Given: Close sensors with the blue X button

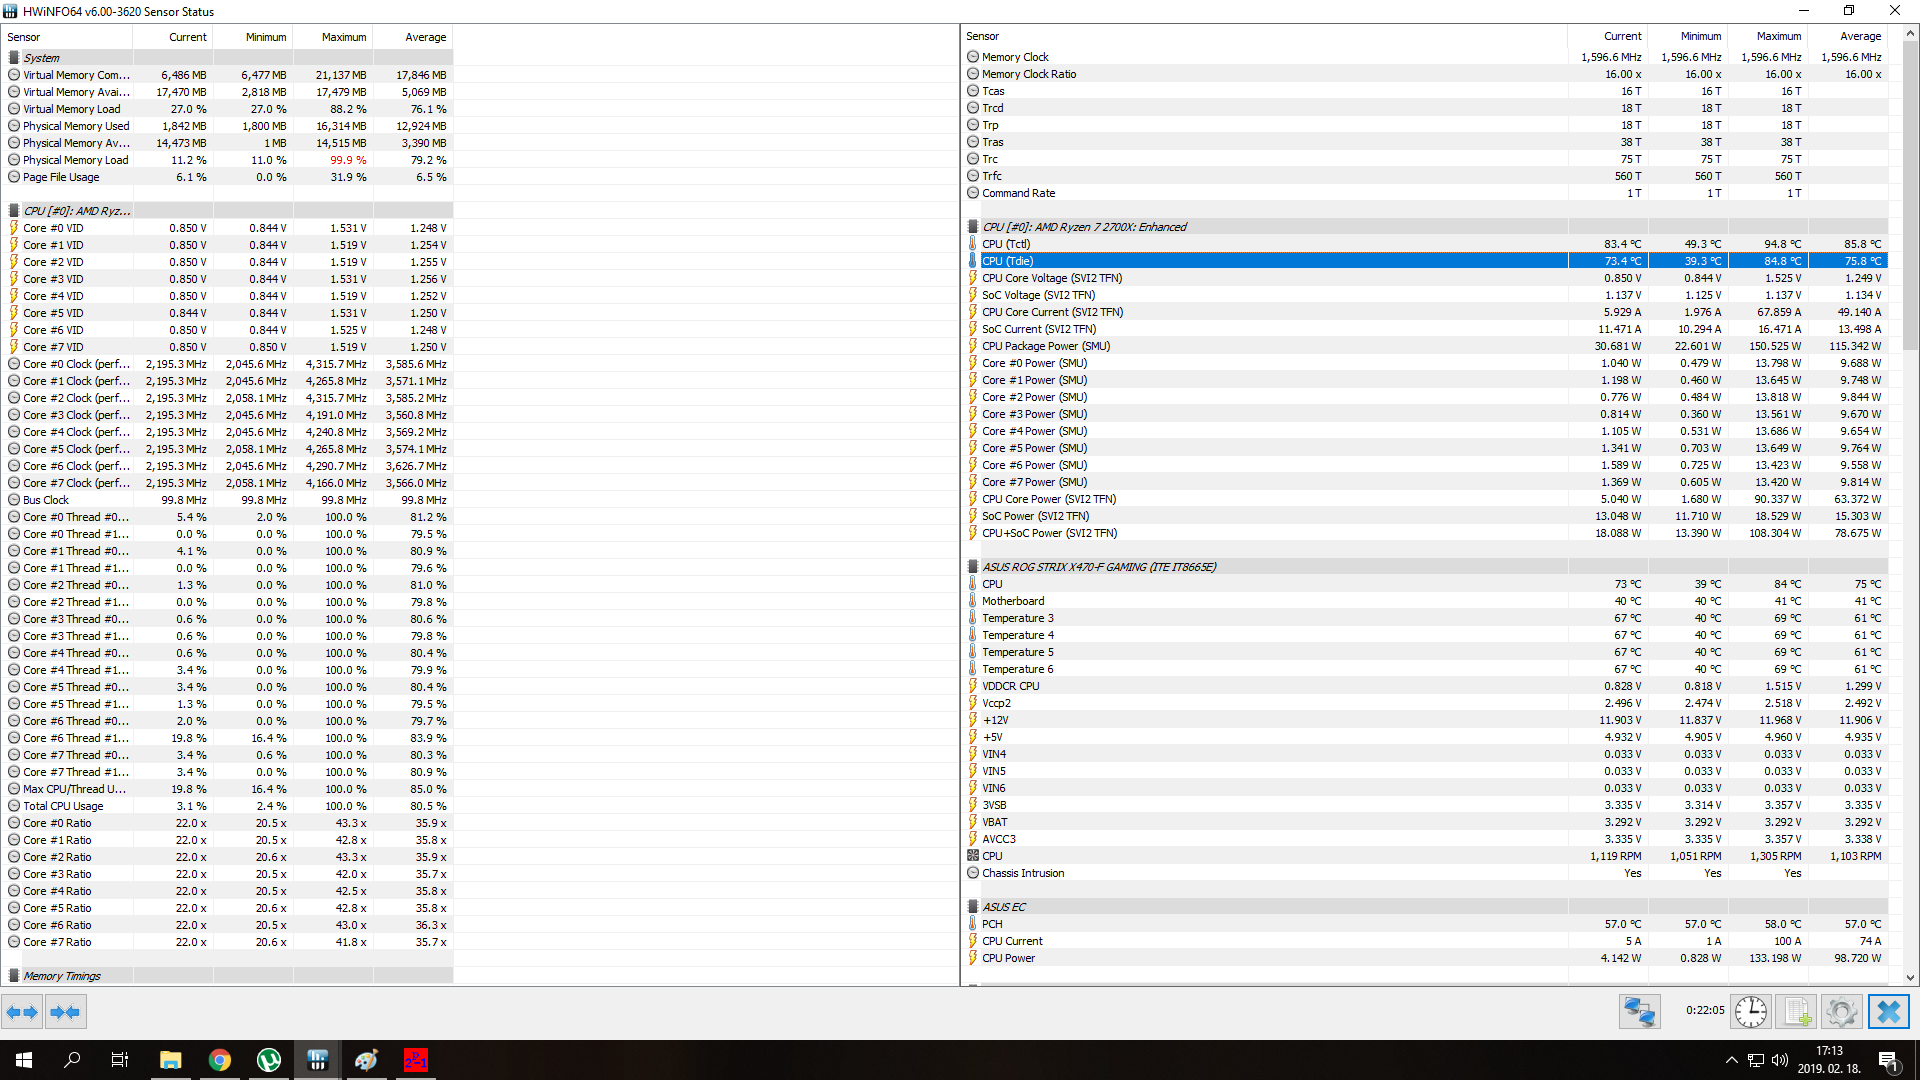Looking at the screenshot, I should (x=1888, y=1012).
